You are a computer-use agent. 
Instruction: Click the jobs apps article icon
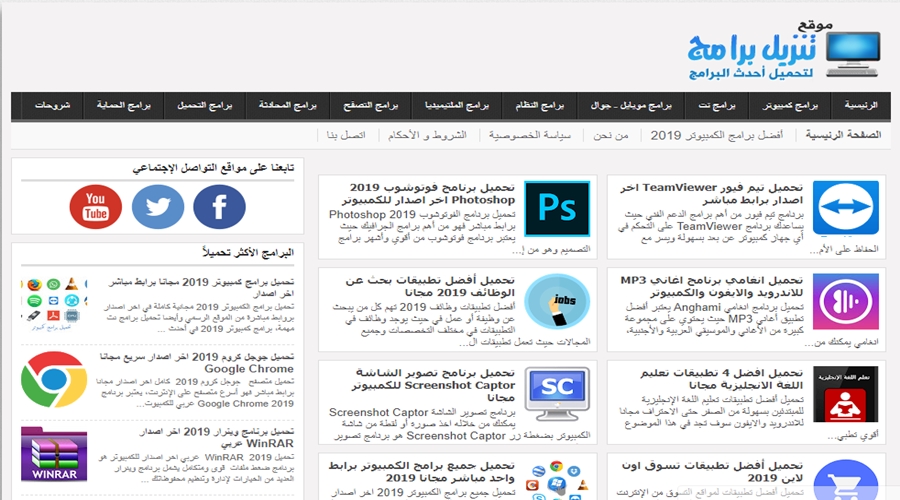click(x=557, y=301)
